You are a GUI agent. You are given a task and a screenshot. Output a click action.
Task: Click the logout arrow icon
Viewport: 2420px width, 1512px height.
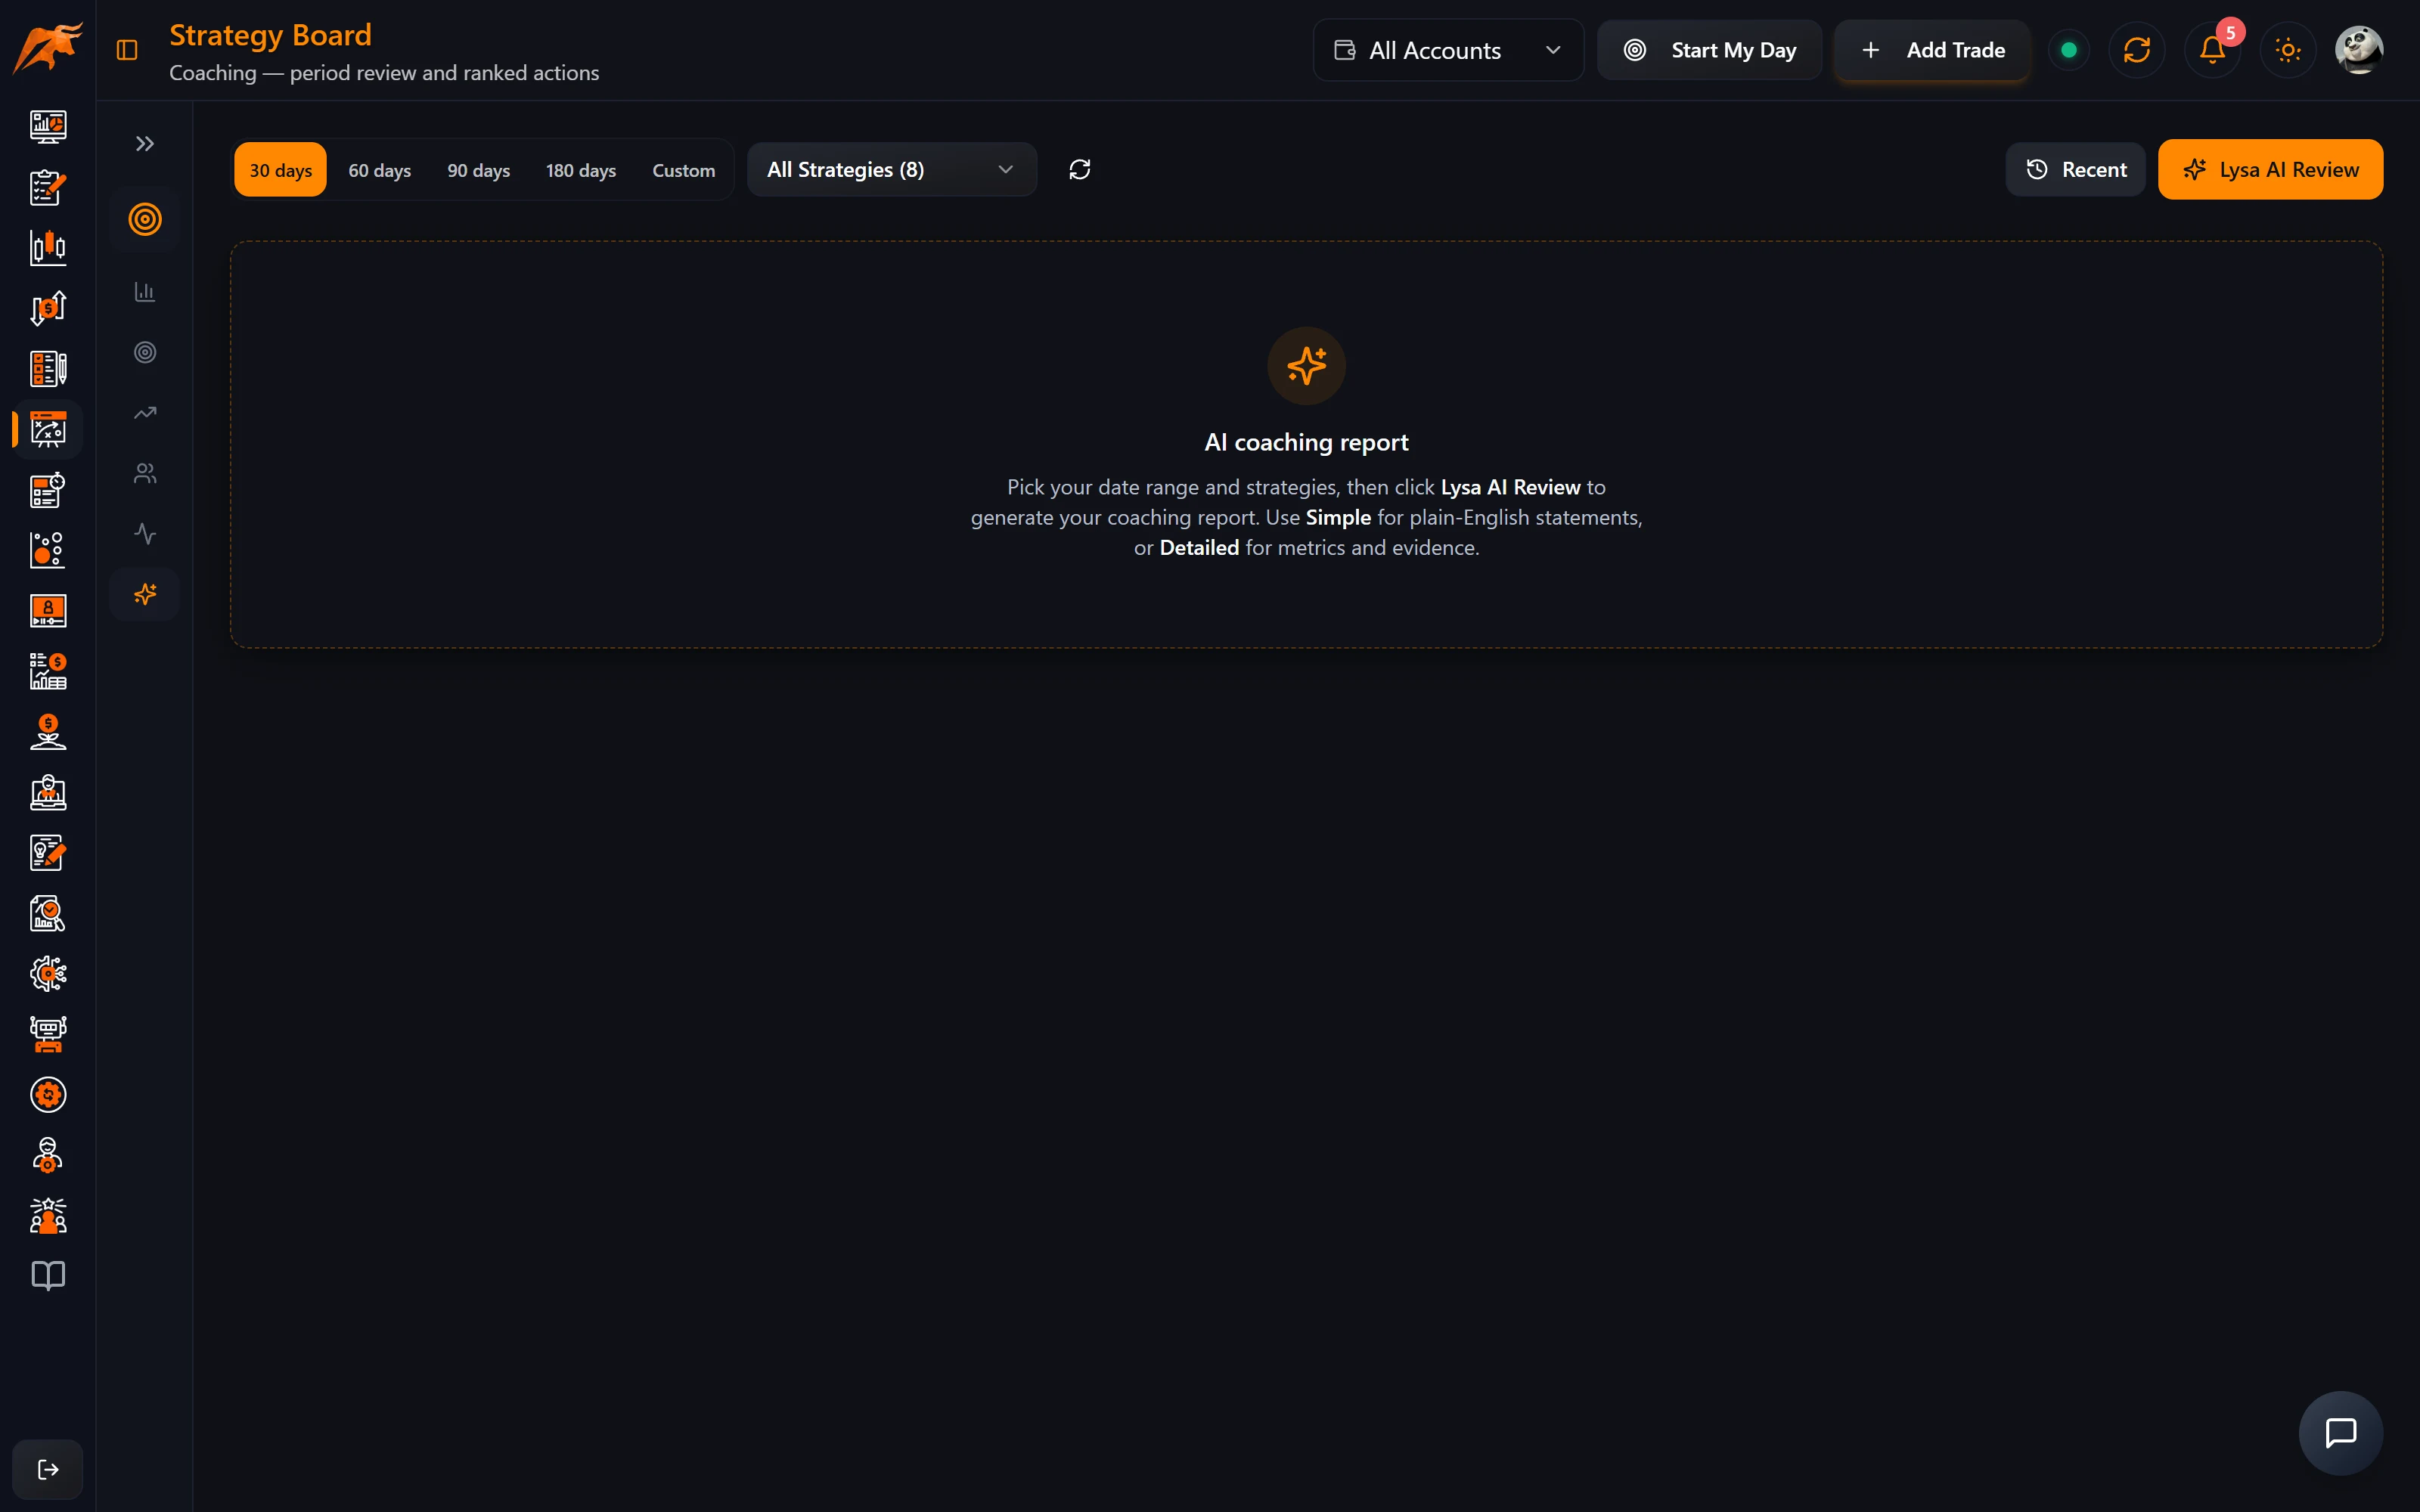(x=48, y=1469)
